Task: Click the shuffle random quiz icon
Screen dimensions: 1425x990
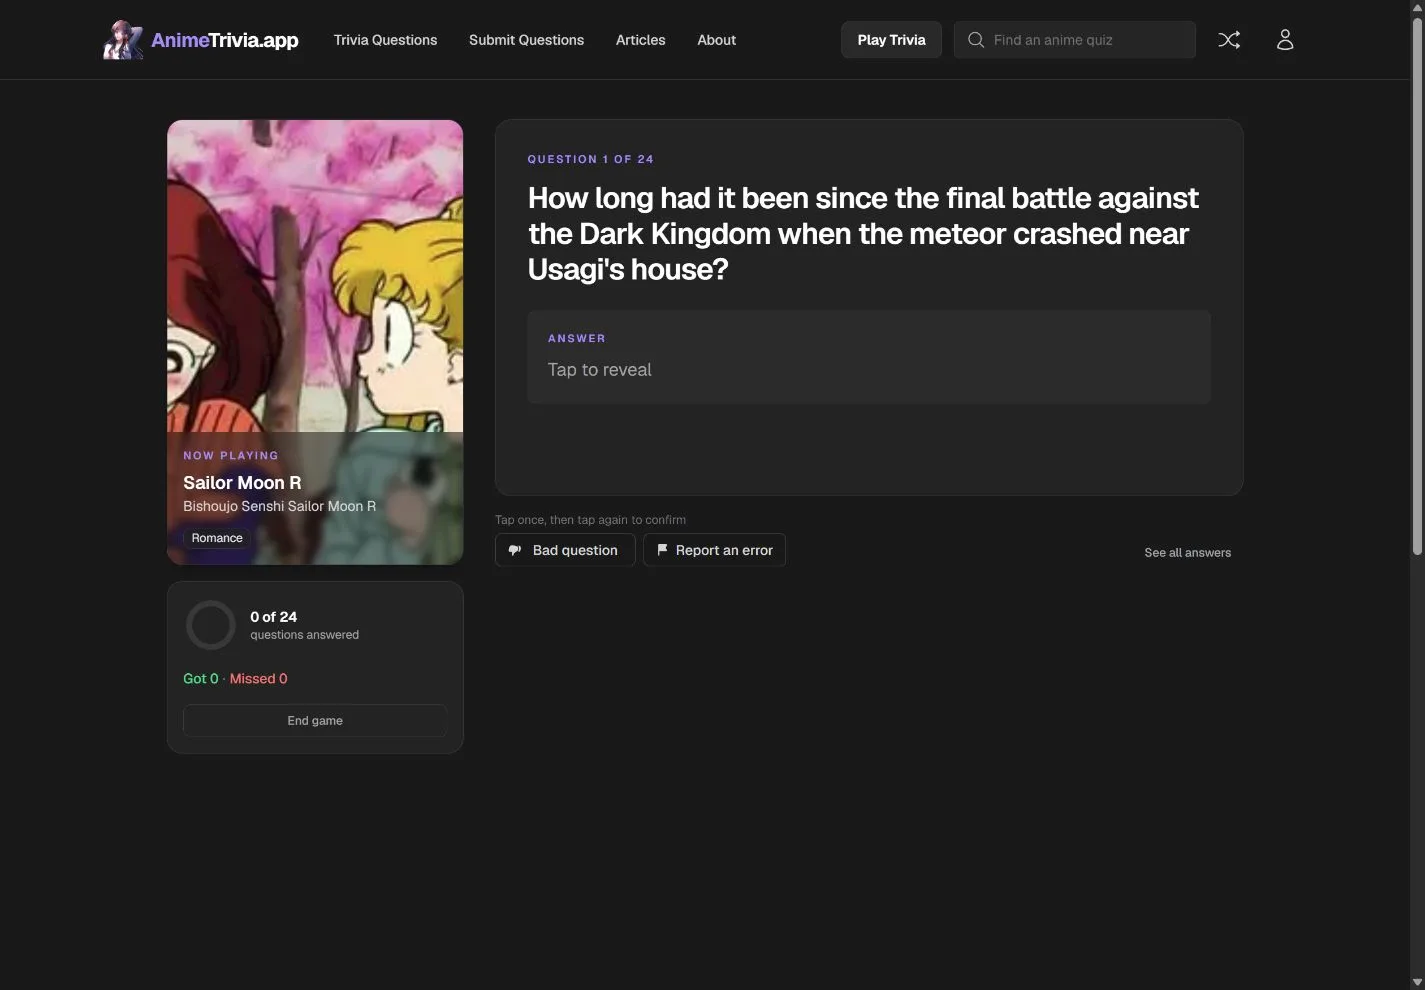Action: (1229, 40)
